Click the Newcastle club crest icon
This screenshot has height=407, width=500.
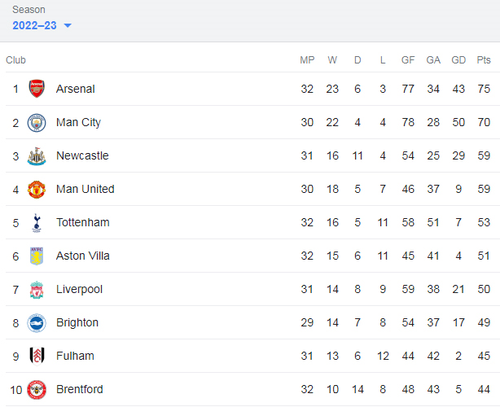tap(37, 156)
